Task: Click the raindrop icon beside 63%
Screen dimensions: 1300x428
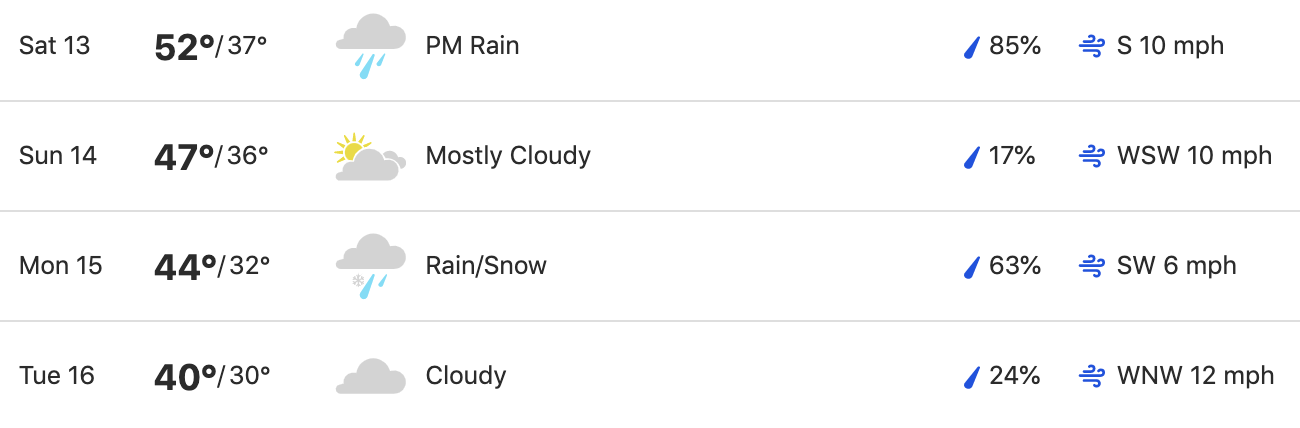Action: tap(970, 267)
